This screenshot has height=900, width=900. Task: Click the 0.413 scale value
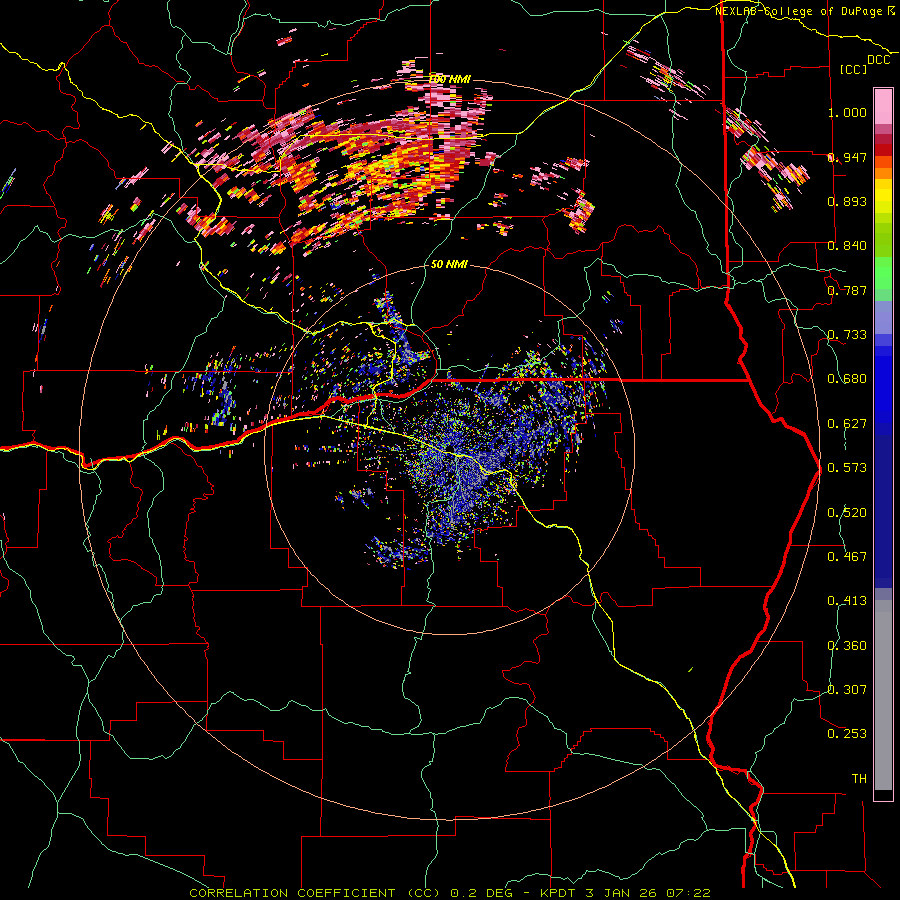pos(847,601)
